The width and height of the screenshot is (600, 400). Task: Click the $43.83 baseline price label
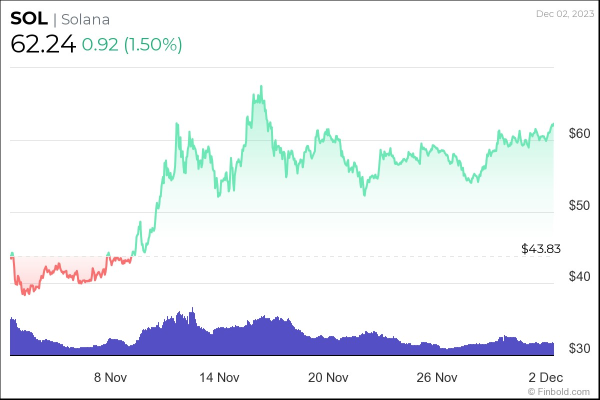click(540, 247)
